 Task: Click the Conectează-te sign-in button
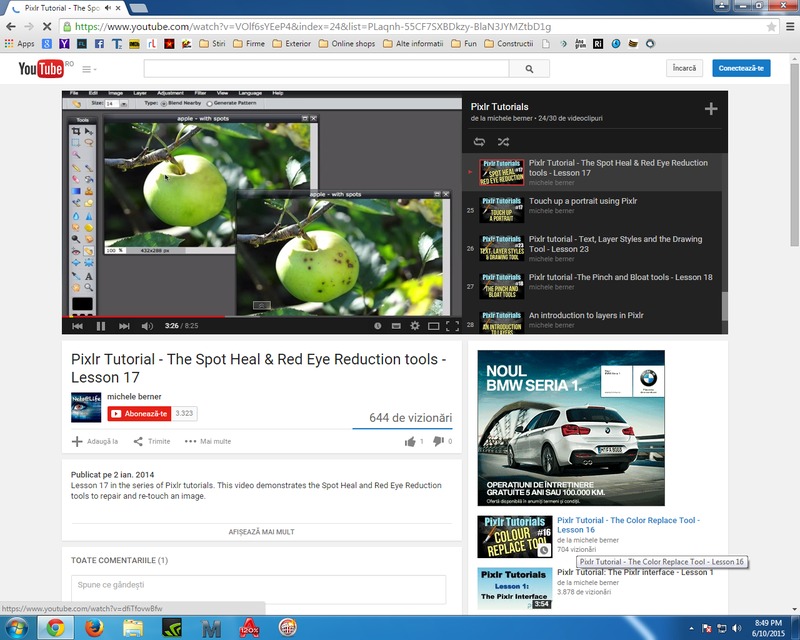click(x=741, y=68)
